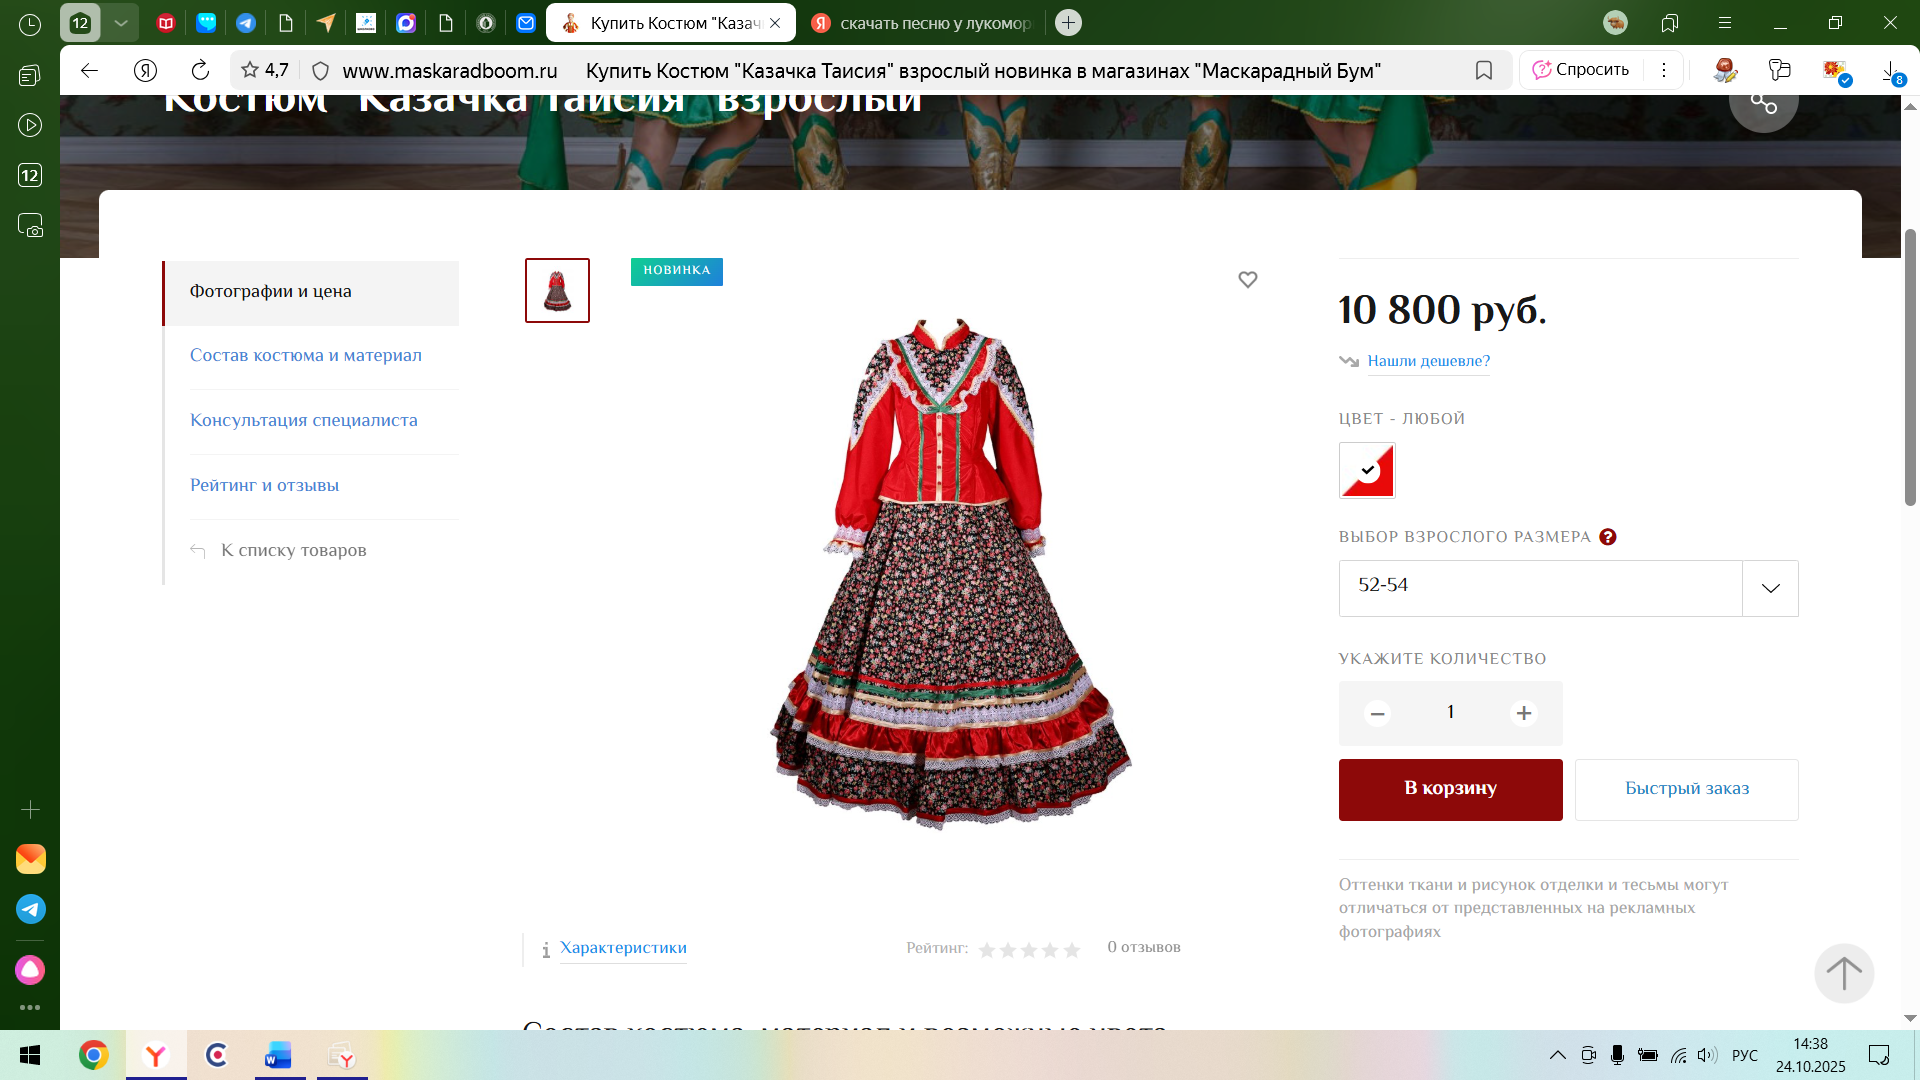The height and width of the screenshot is (1080, 1920).
Task: Open browser history clock icon
Action: (x=30, y=24)
